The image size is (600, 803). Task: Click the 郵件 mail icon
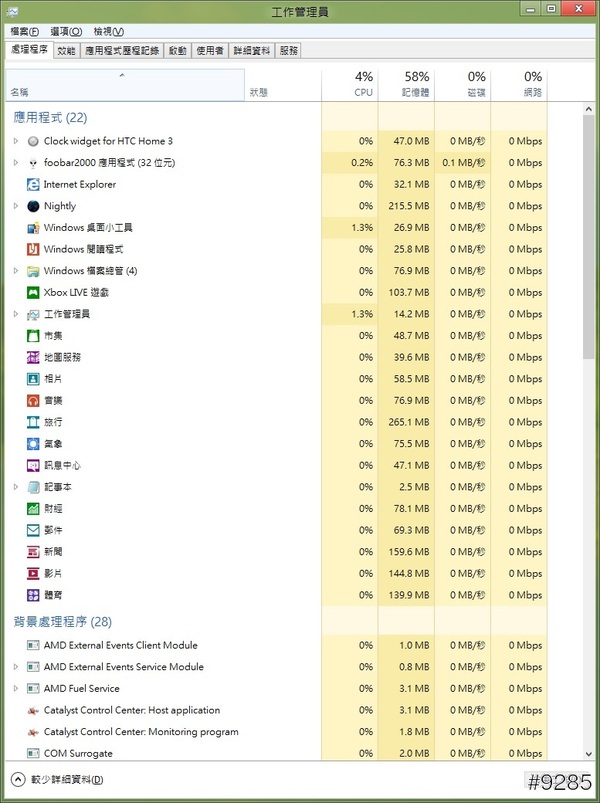click(33, 530)
